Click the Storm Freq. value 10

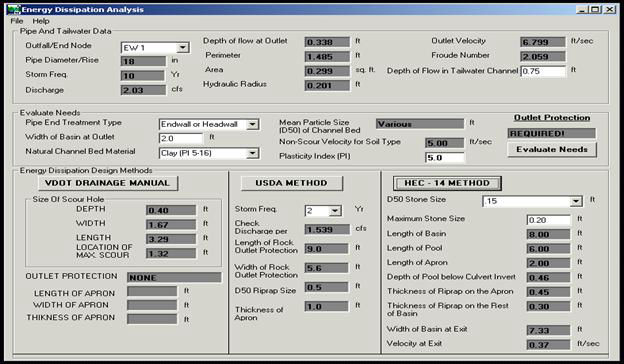[x=142, y=76]
